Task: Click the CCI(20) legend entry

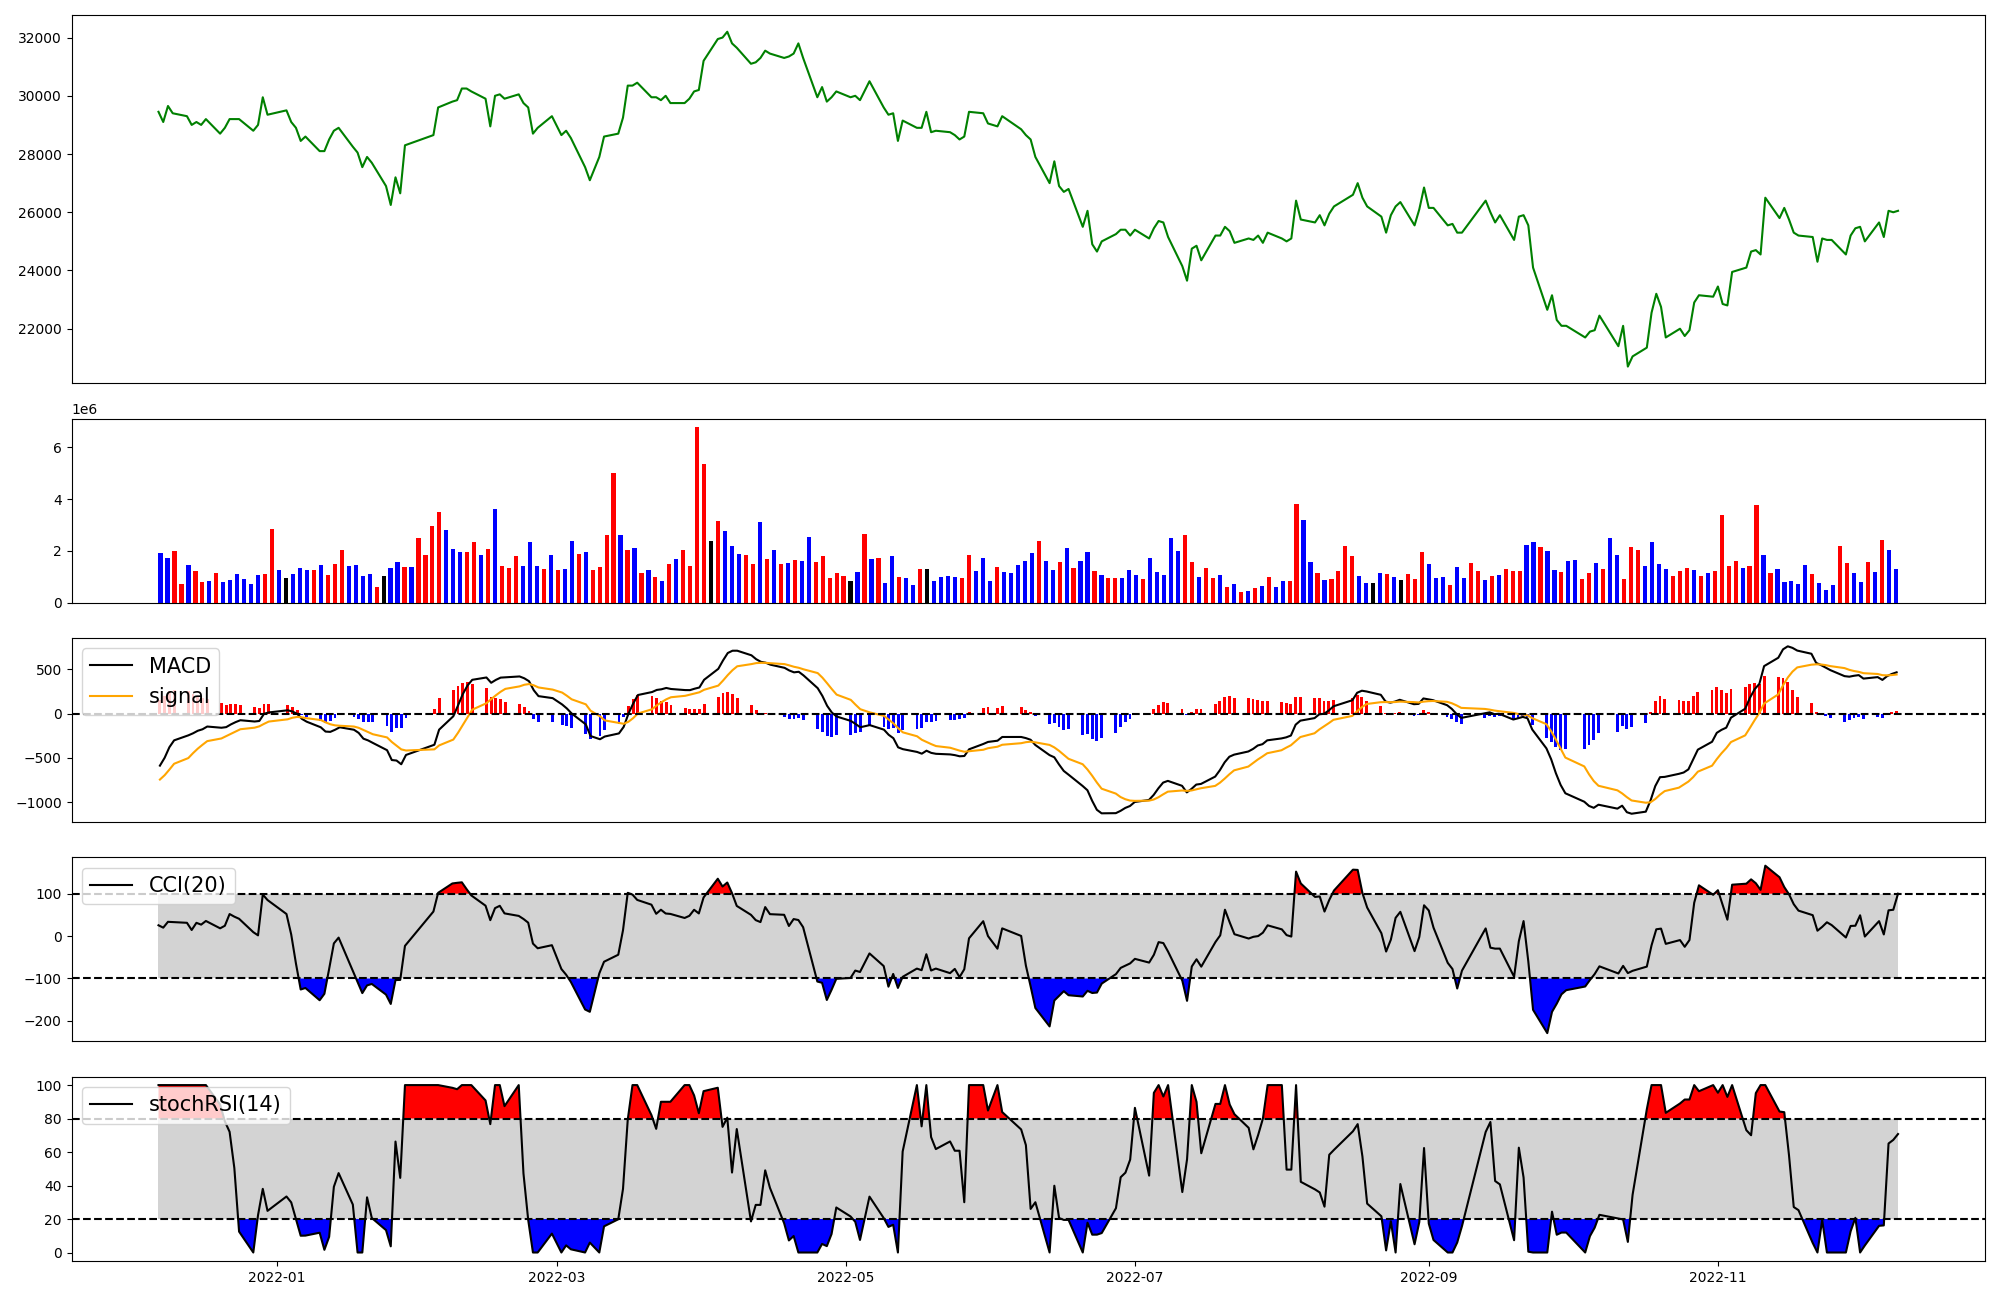Action: coord(186,885)
